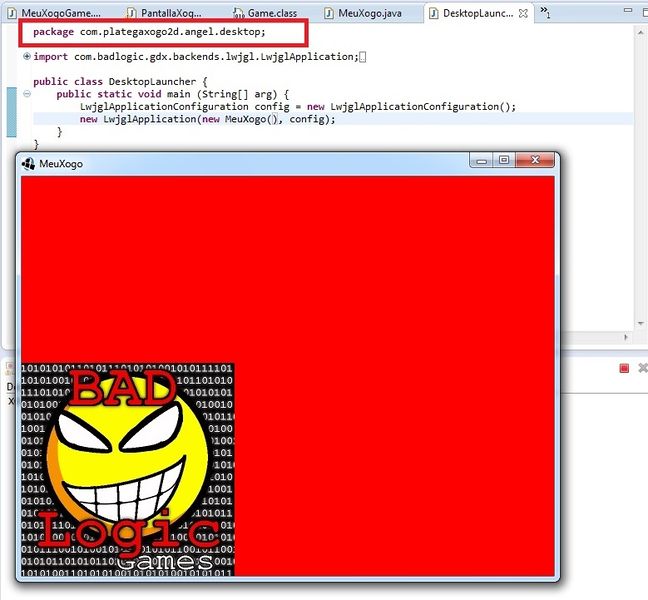Click the editor vertical scrollbar down arrow
This screenshot has height=600, width=648.
(641, 324)
